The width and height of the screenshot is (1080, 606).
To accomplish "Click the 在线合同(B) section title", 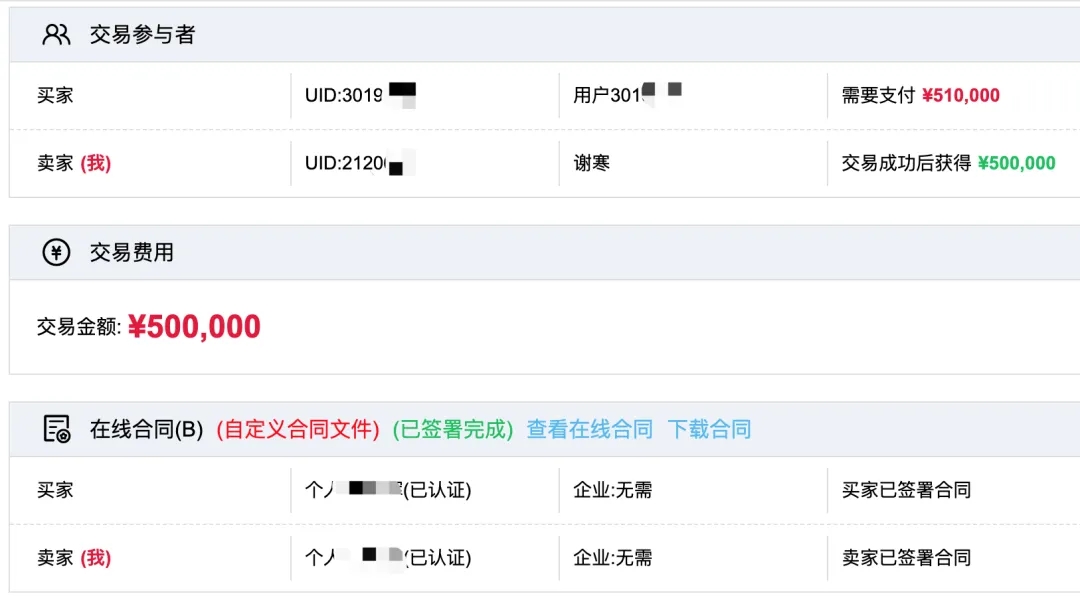I will click(x=146, y=430).
